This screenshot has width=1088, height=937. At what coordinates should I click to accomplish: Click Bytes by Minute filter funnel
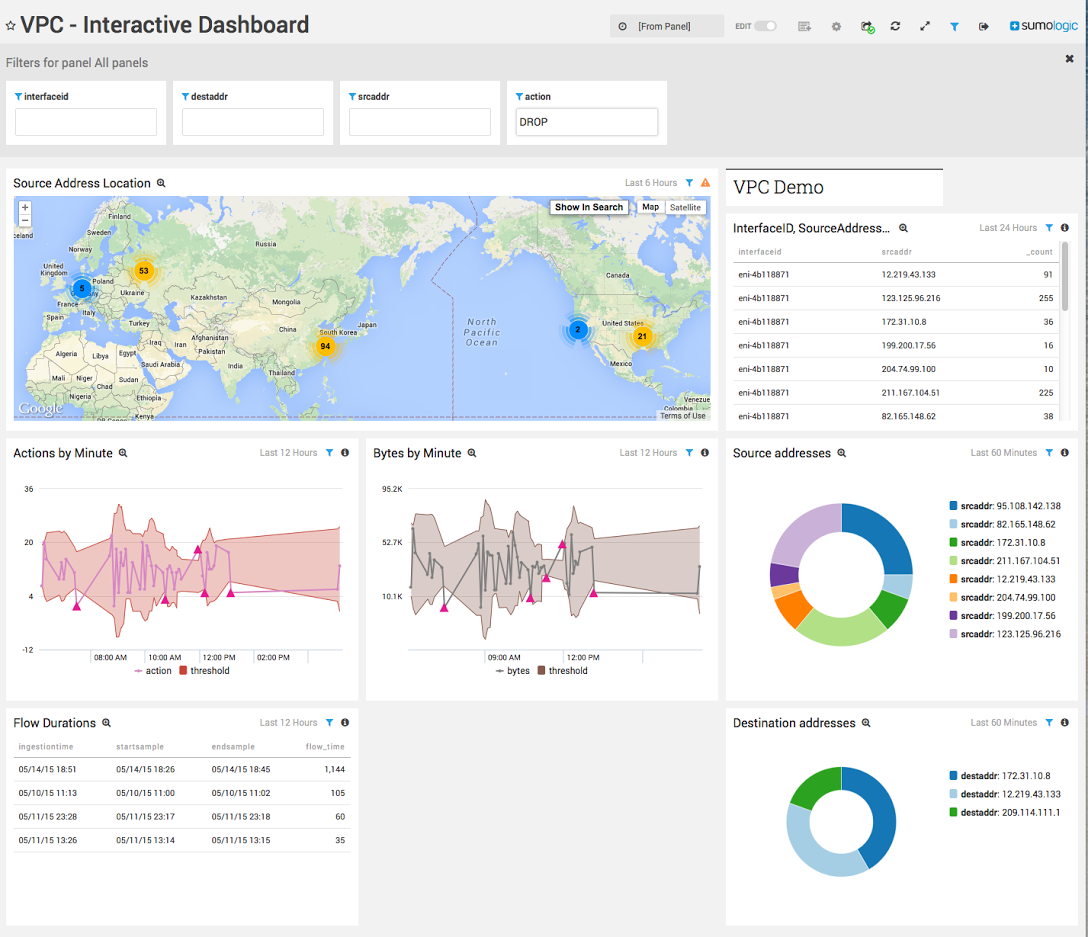tap(689, 453)
